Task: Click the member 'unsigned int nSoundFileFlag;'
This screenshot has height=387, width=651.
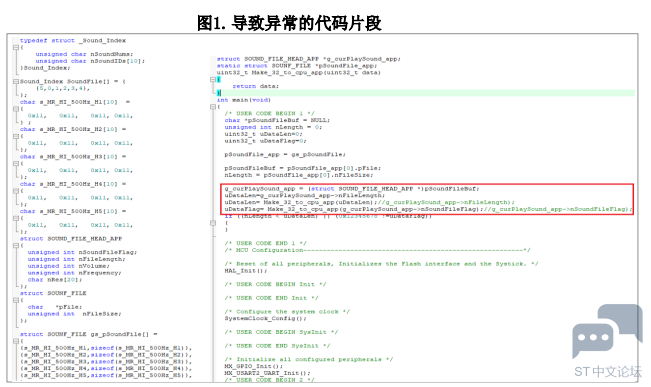Action: 82,252
